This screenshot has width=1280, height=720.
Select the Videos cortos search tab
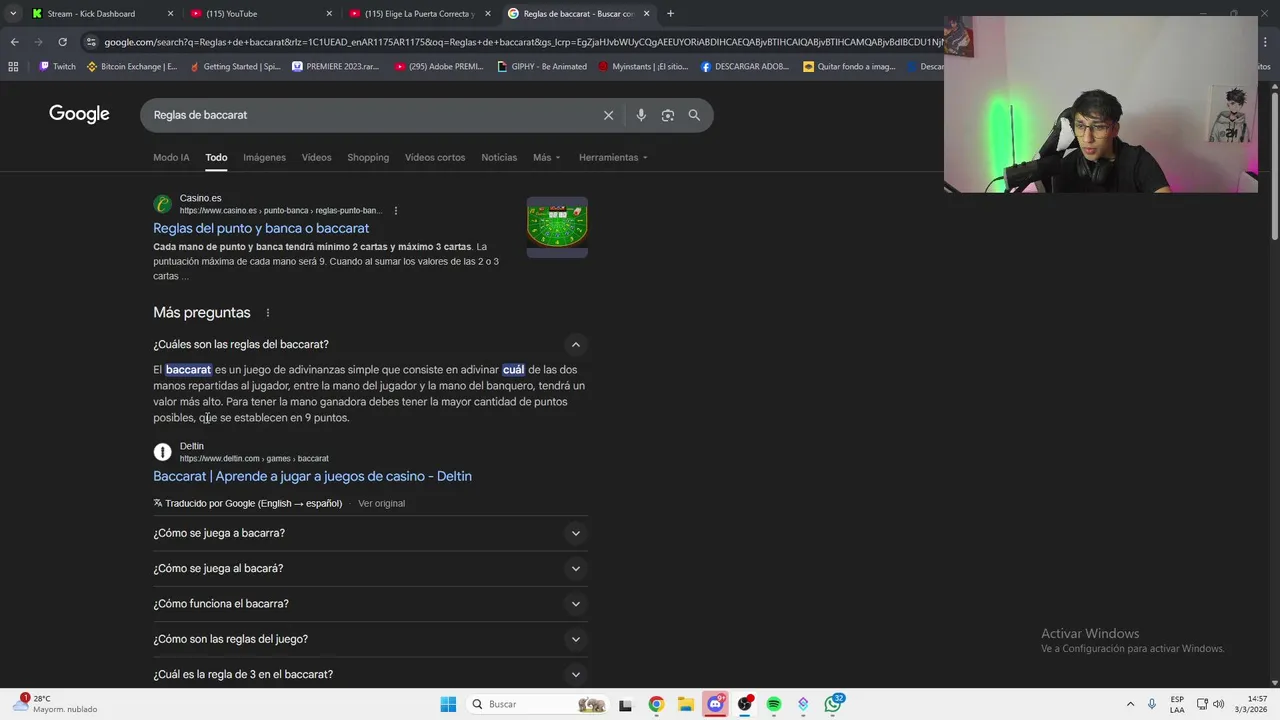(435, 157)
